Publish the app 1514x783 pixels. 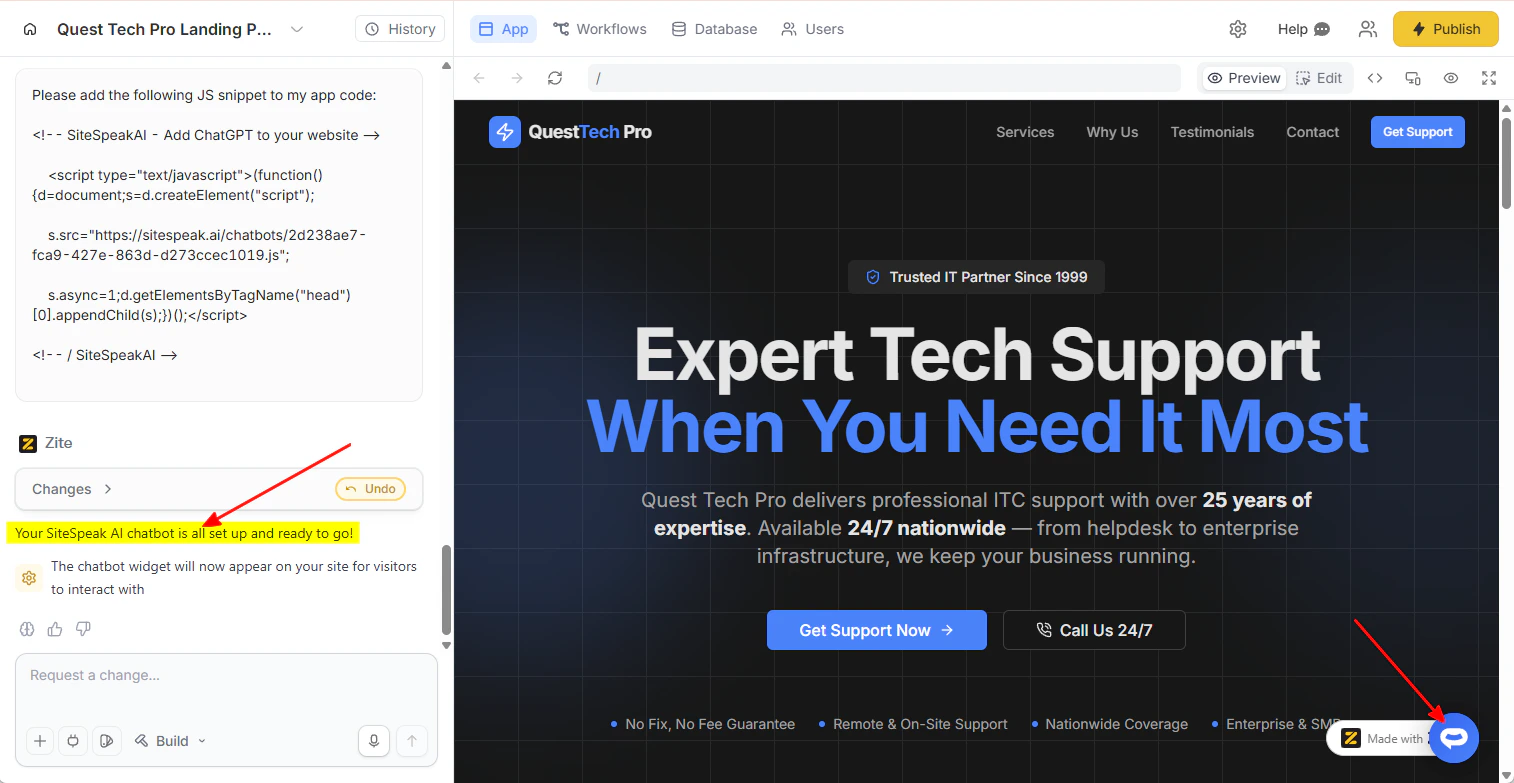pos(1446,29)
